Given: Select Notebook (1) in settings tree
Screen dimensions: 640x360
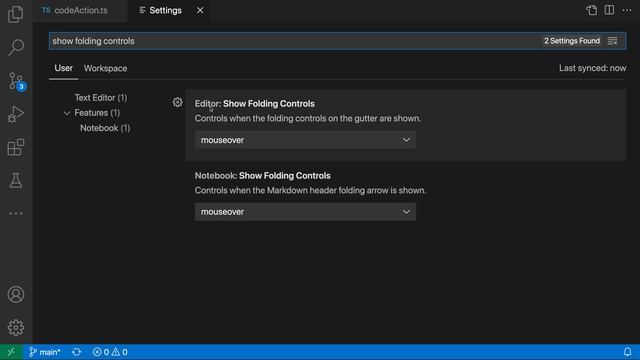Looking at the screenshot, I should click(x=105, y=128).
